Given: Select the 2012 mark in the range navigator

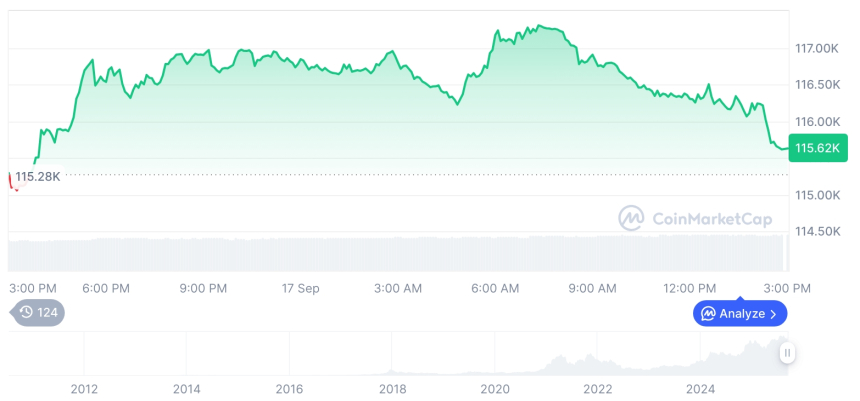Looking at the screenshot, I should [84, 388].
